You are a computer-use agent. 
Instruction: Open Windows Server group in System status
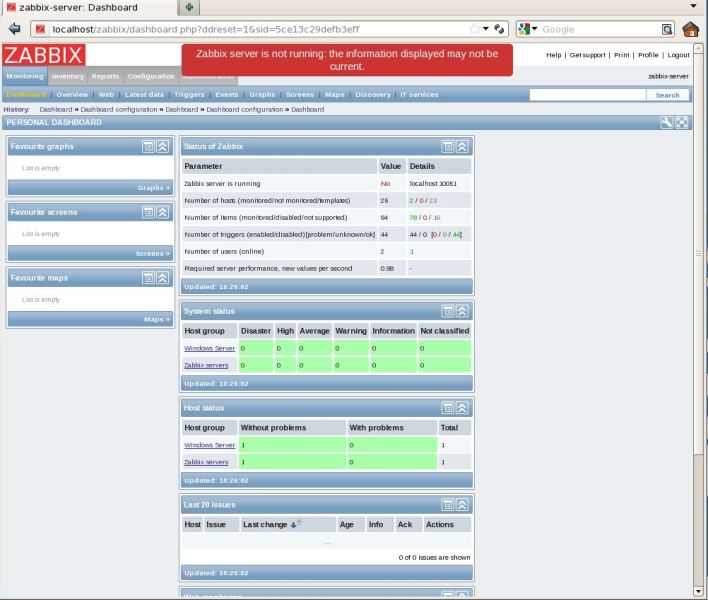coord(210,348)
